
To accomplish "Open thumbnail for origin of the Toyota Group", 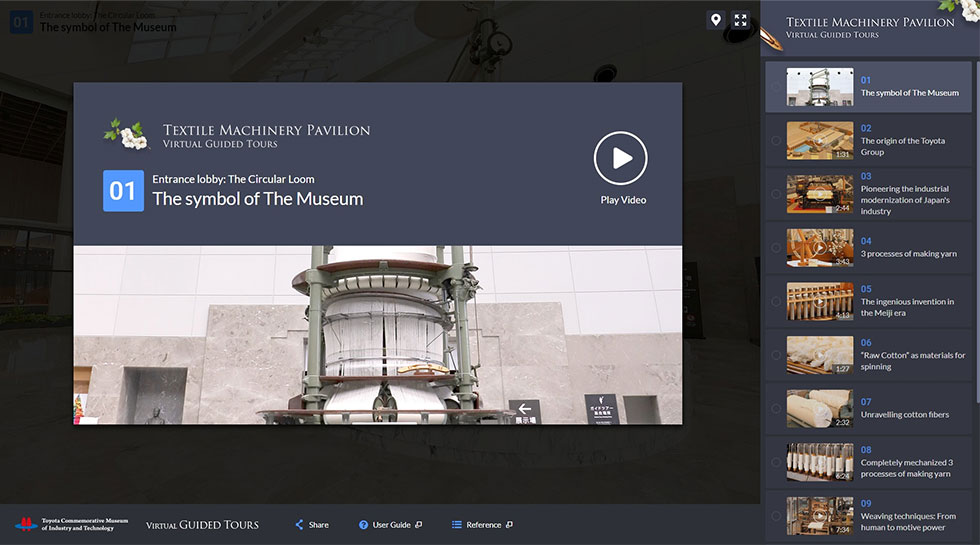I will pos(819,141).
